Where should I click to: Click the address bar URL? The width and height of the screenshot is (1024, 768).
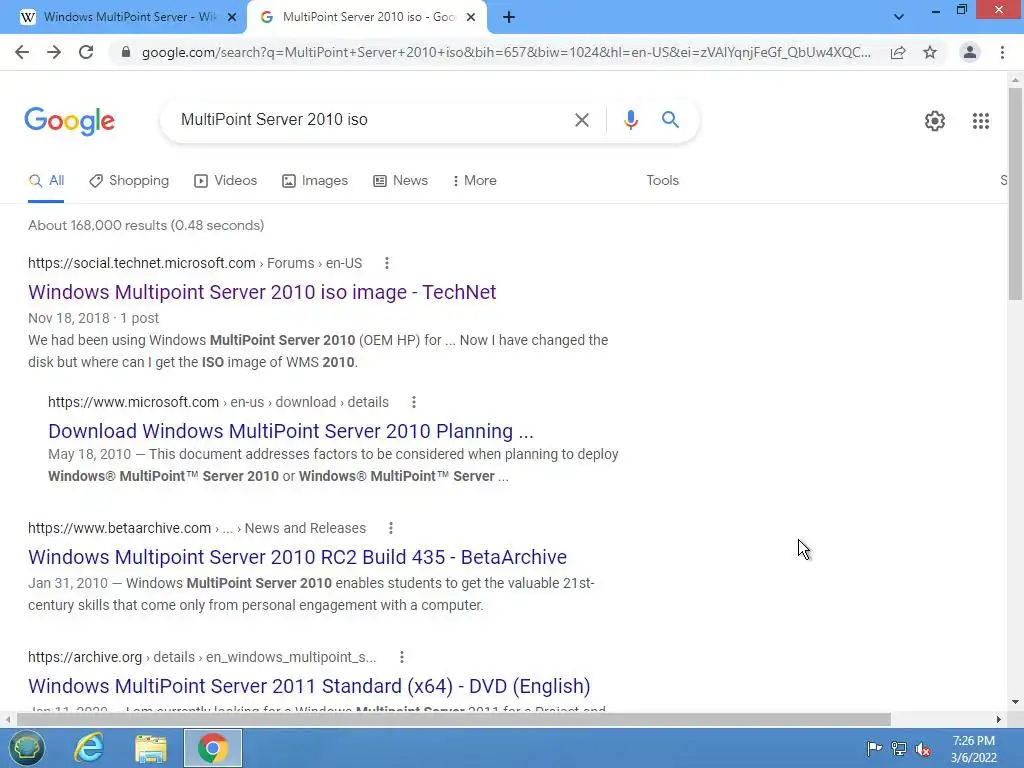pos(506,52)
